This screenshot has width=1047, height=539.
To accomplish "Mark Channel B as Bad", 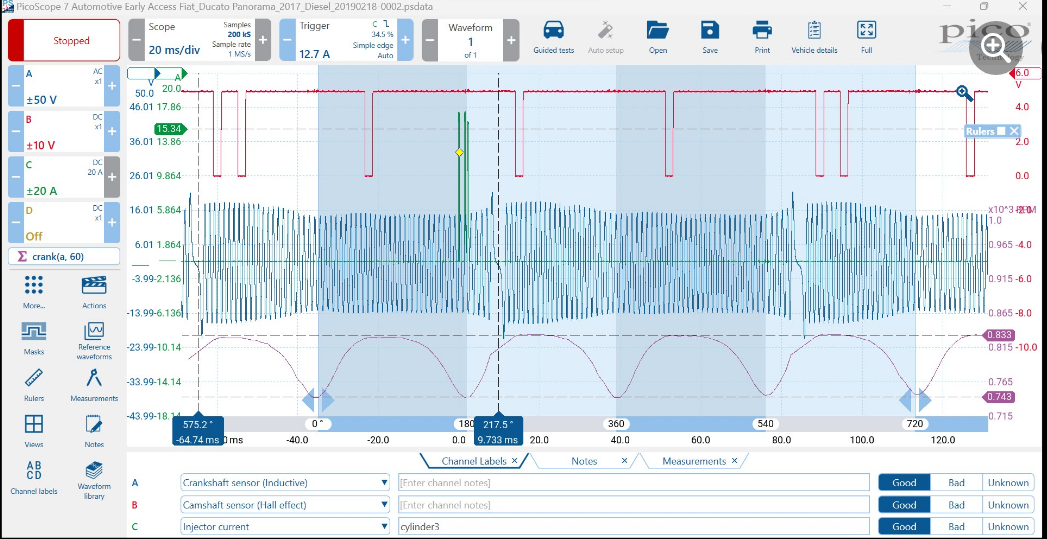I will pos(956,504).
